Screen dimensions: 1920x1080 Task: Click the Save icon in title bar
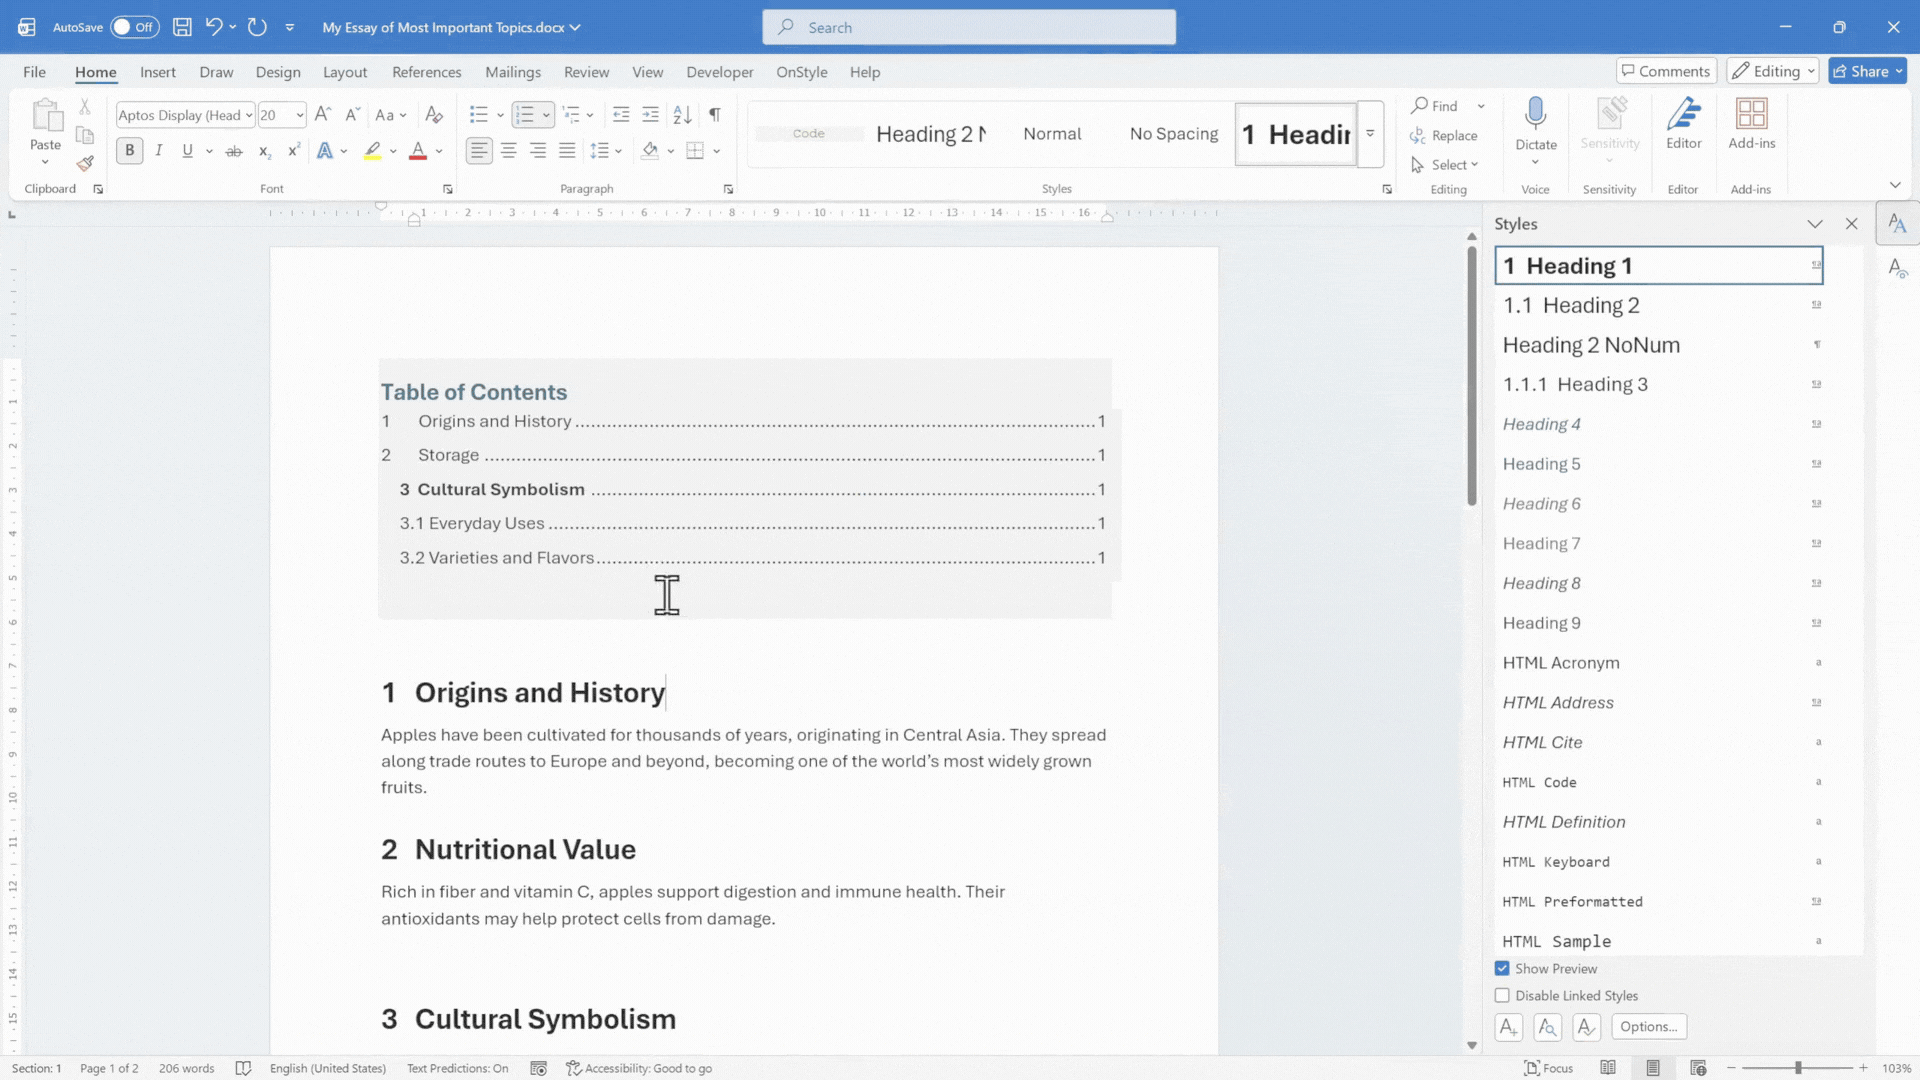pos(182,27)
